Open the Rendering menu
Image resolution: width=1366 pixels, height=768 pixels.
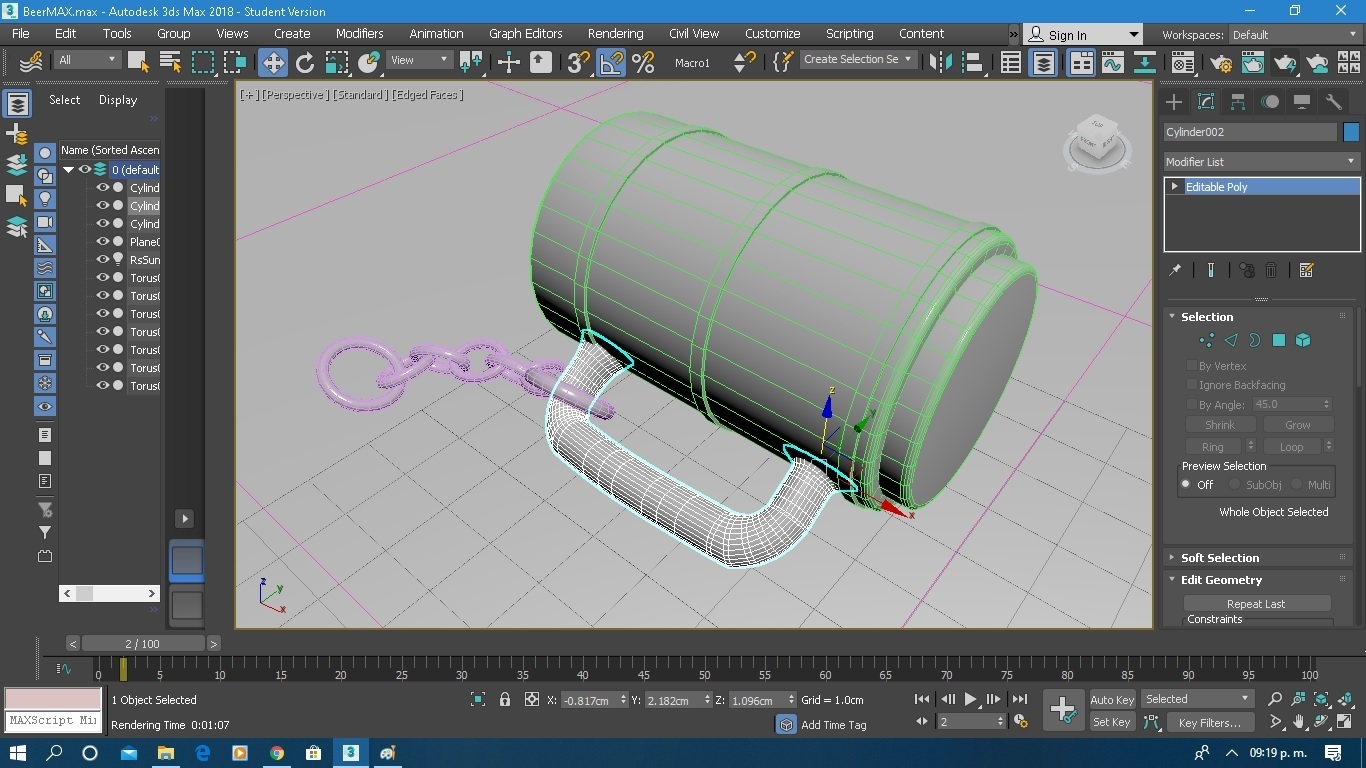click(x=615, y=33)
